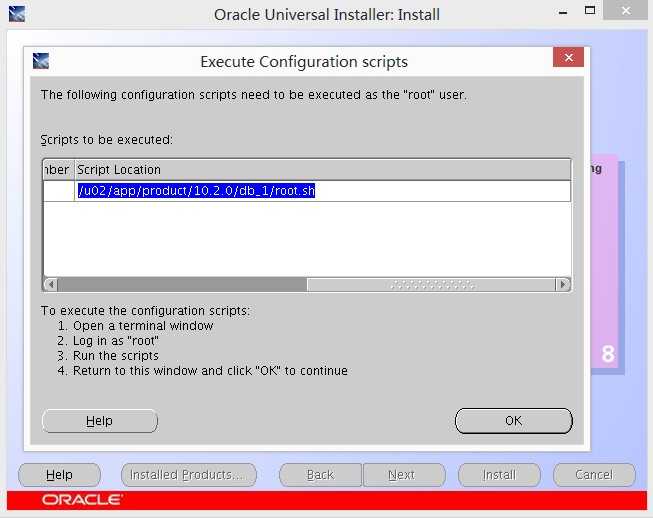
Task: Maximize the Oracle Universal Installer window
Action: pos(590,10)
